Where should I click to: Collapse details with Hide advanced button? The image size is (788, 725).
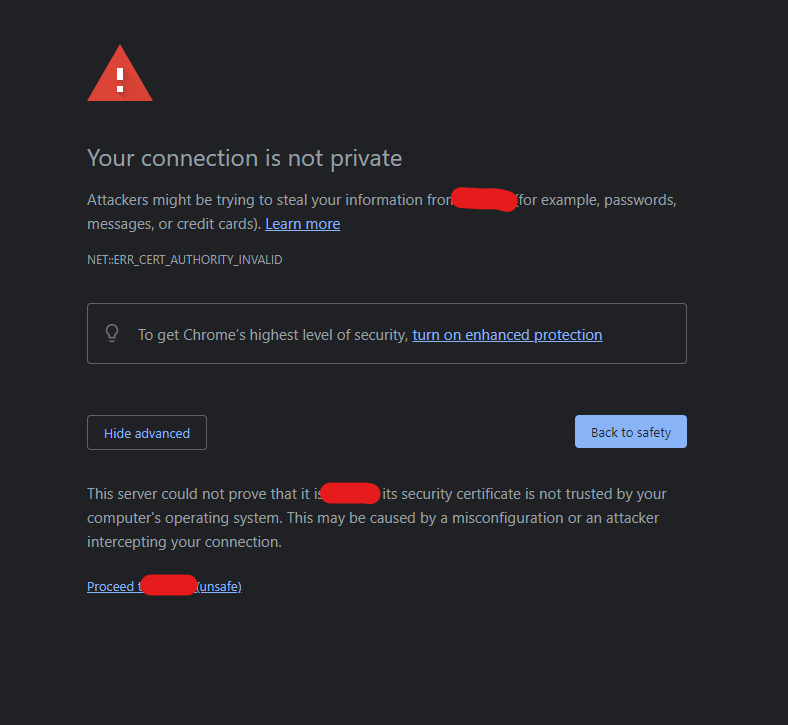pyautogui.click(x=147, y=433)
